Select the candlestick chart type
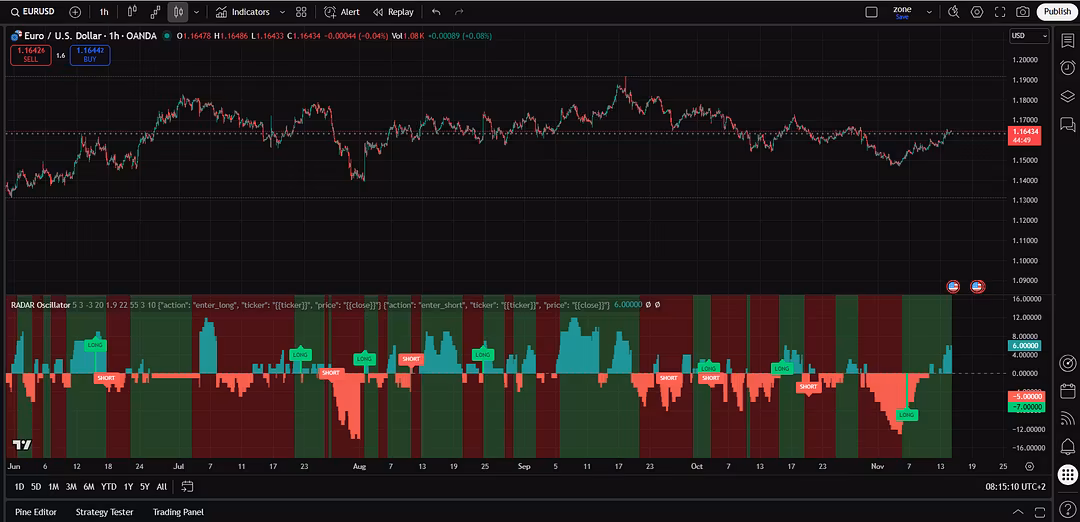Image resolution: width=1080 pixels, height=522 pixels. tap(178, 12)
